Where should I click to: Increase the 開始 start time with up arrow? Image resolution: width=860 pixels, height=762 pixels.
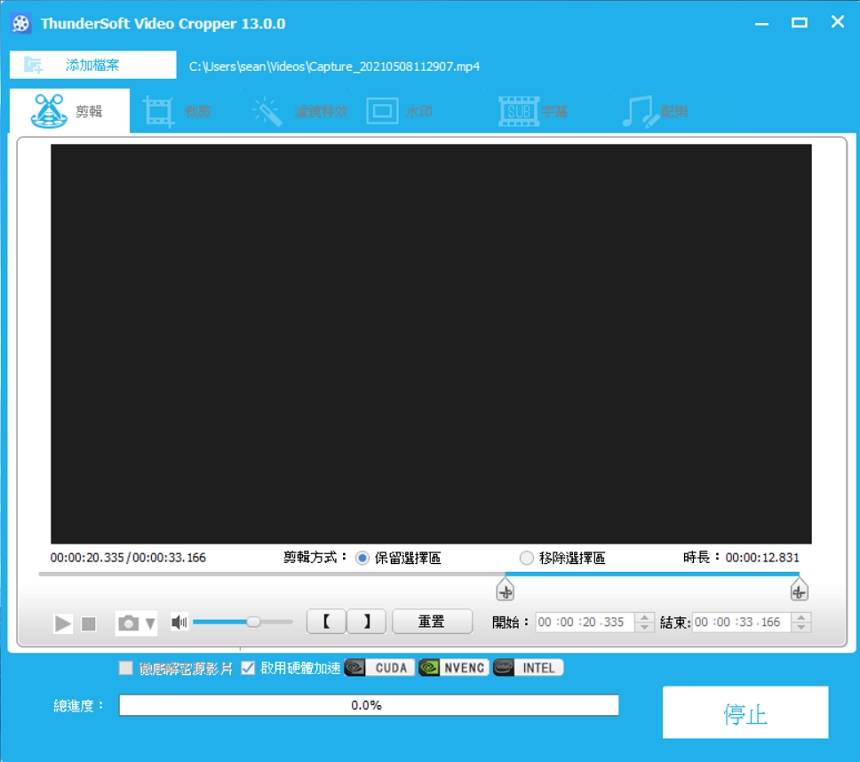(644, 617)
